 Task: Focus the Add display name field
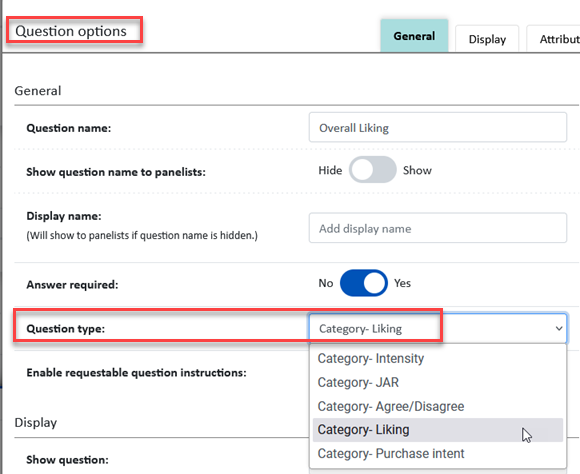pos(438,228)
